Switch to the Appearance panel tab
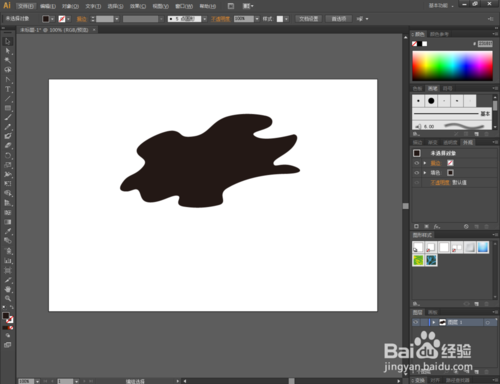The image size is (500, 384). (x=468, y=142)
